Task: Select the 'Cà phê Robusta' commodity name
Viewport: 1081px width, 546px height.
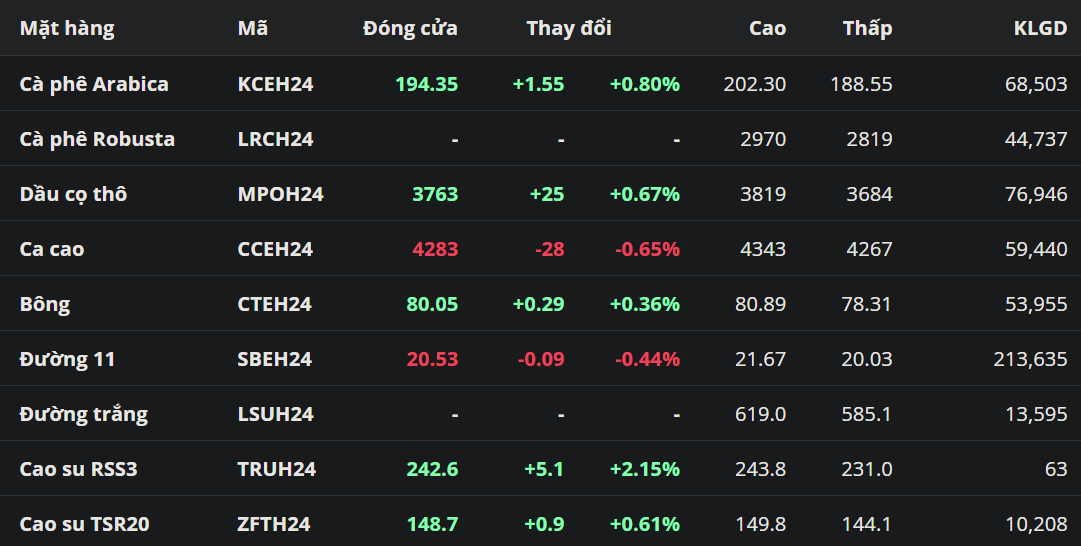Action: click(x=97, y=139)
